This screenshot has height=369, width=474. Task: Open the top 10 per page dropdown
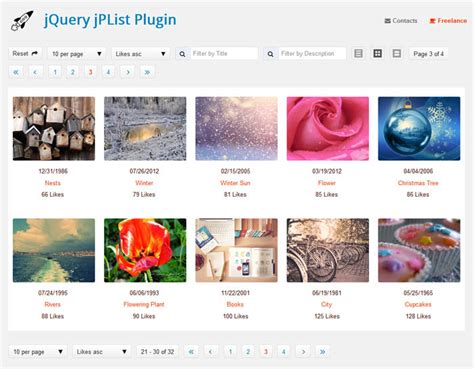click(x=76, y=54)
